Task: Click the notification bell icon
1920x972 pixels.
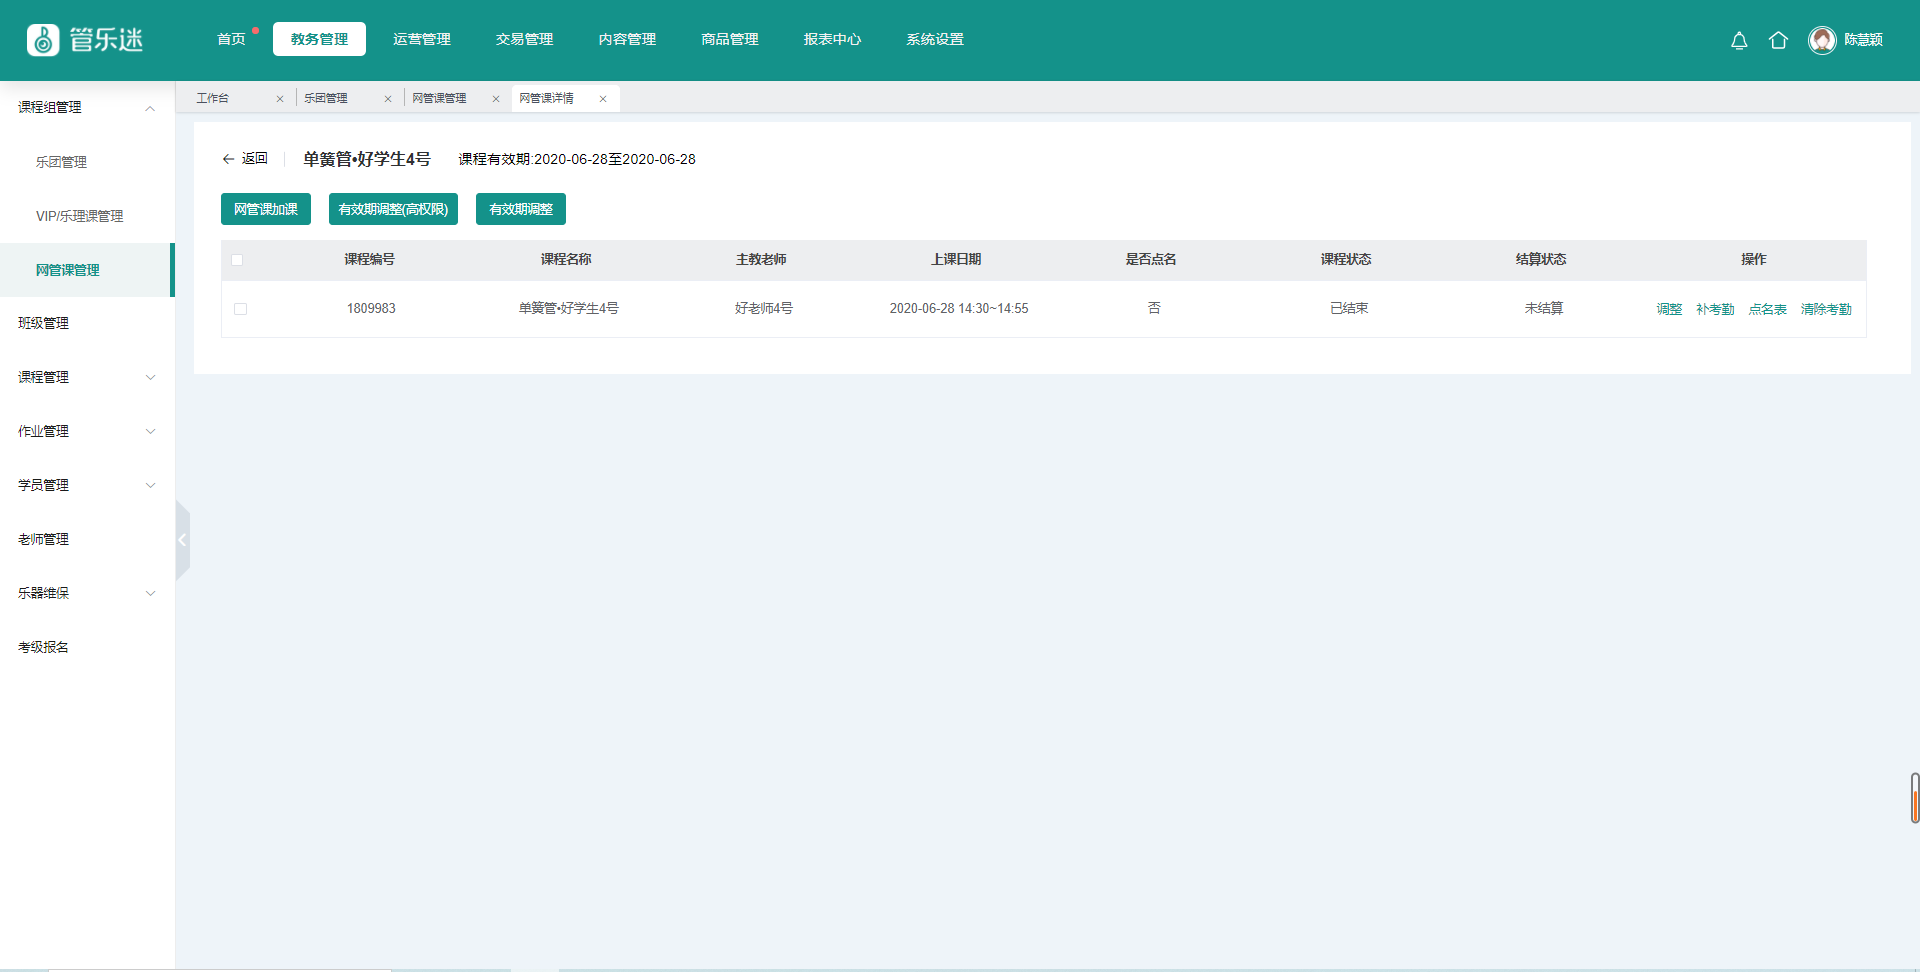Action: pyautogui.click(x=1739, y=40)
